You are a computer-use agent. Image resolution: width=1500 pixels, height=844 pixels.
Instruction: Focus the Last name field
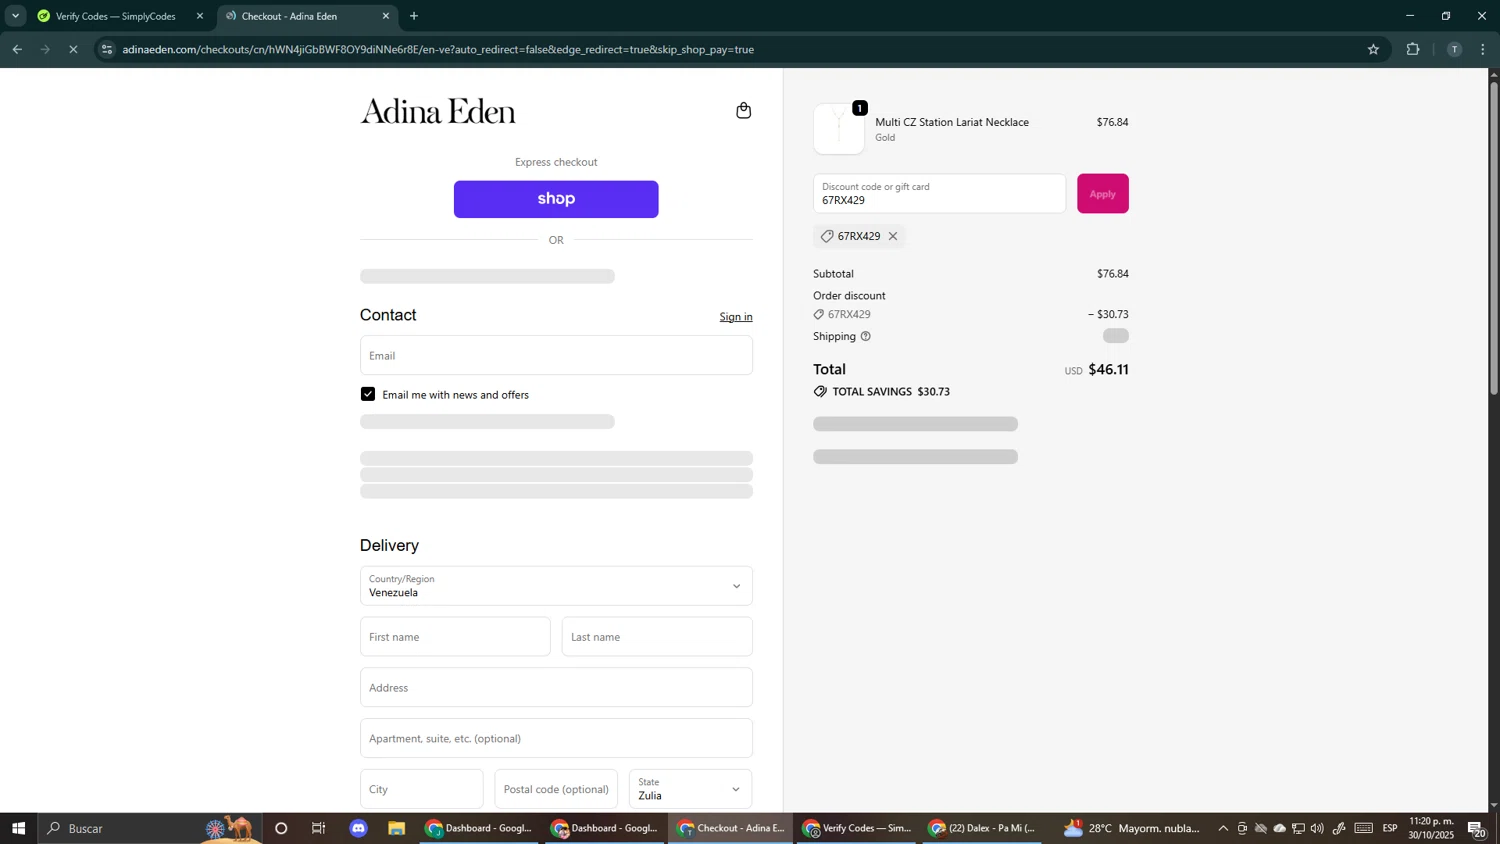[x=657, y=637]
